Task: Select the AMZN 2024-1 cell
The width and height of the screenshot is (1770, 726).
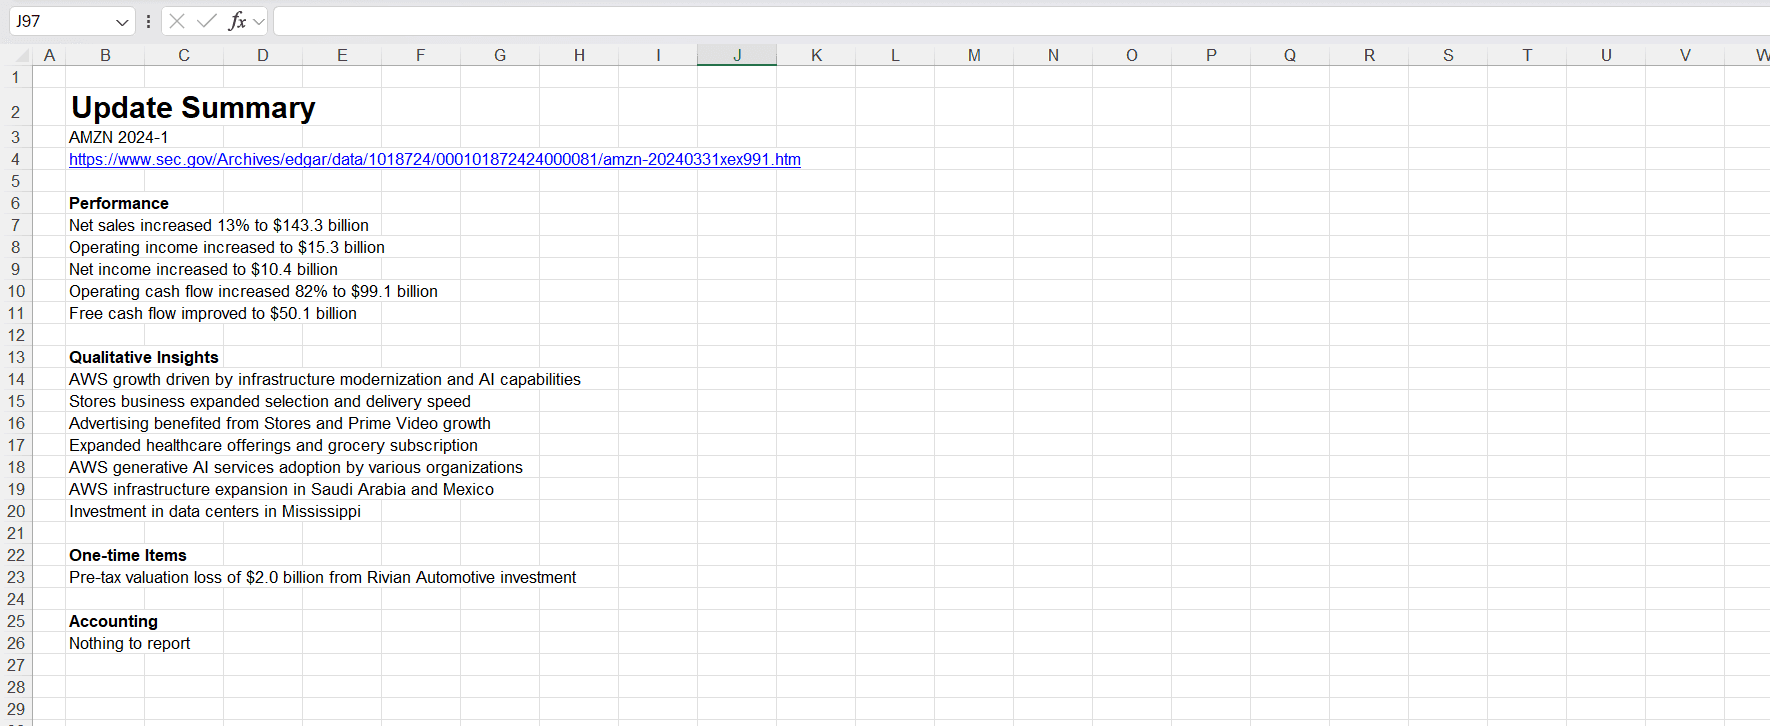Action: tap(118, 138)
